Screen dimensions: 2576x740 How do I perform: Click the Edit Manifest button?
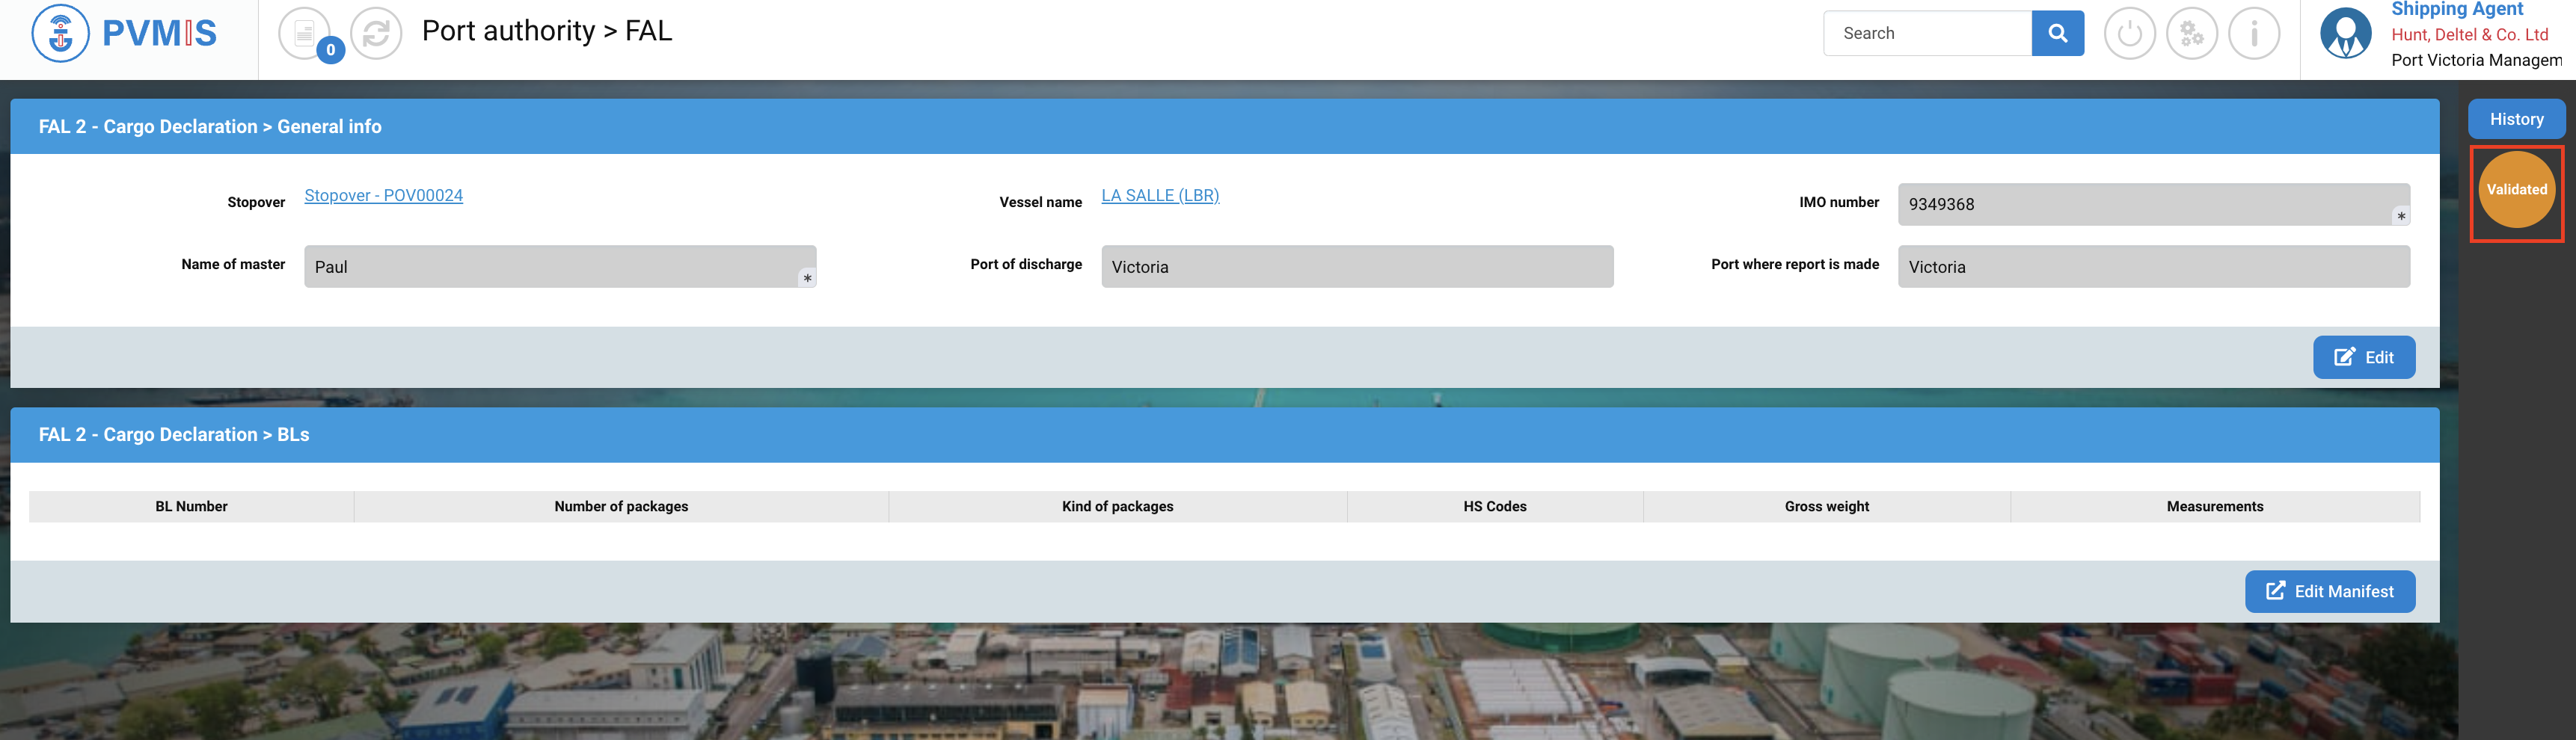(2329, 591)
